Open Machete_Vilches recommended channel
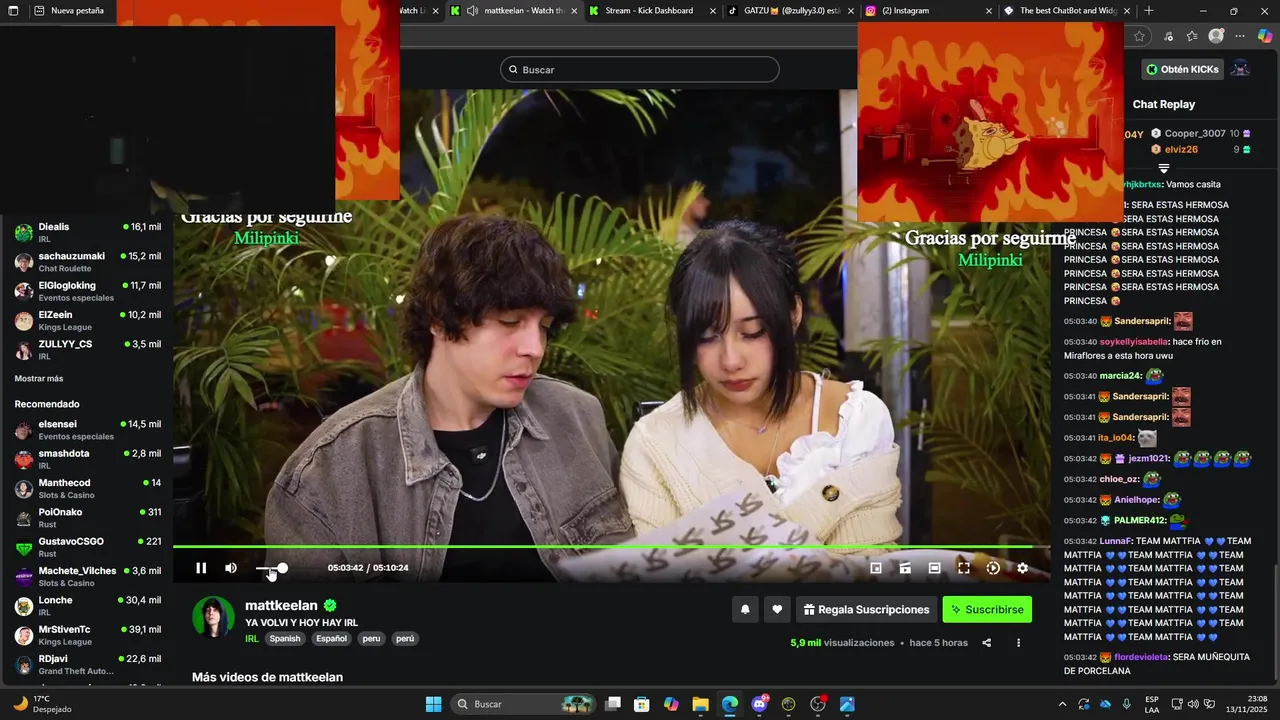Screen dimensions: 1280x720 87,576
